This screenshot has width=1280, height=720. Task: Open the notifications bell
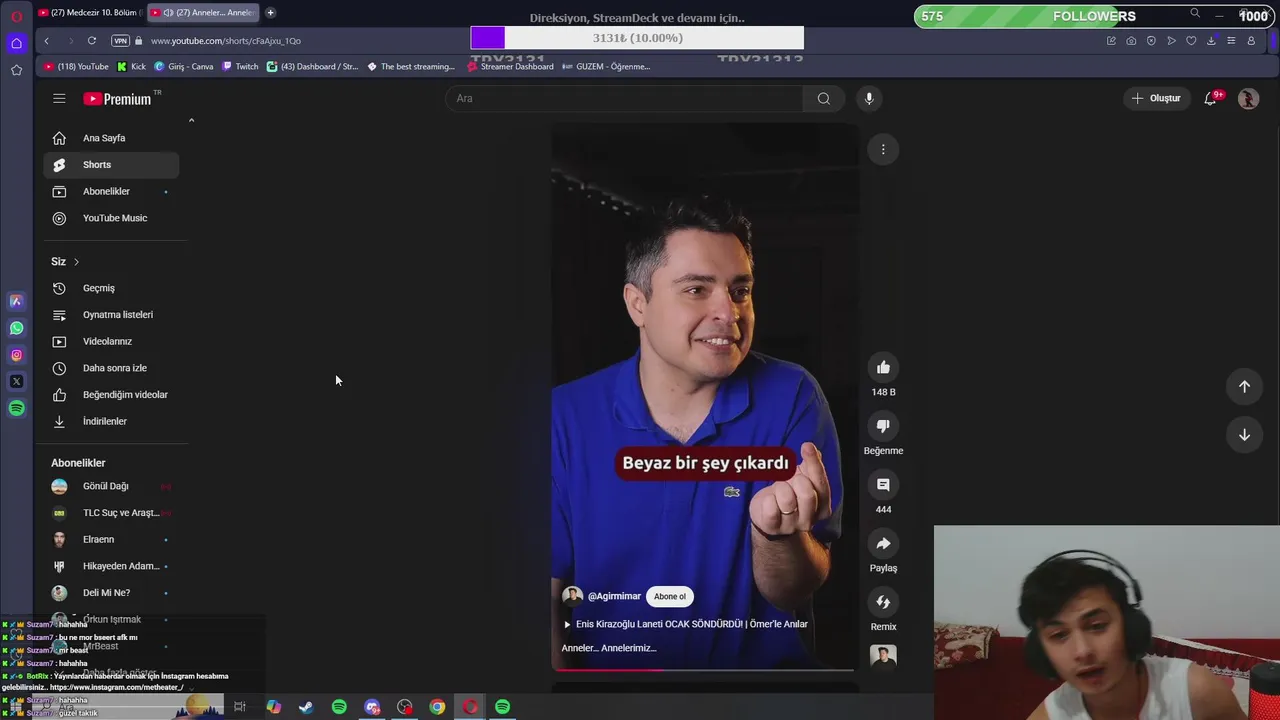[1211, 98]
